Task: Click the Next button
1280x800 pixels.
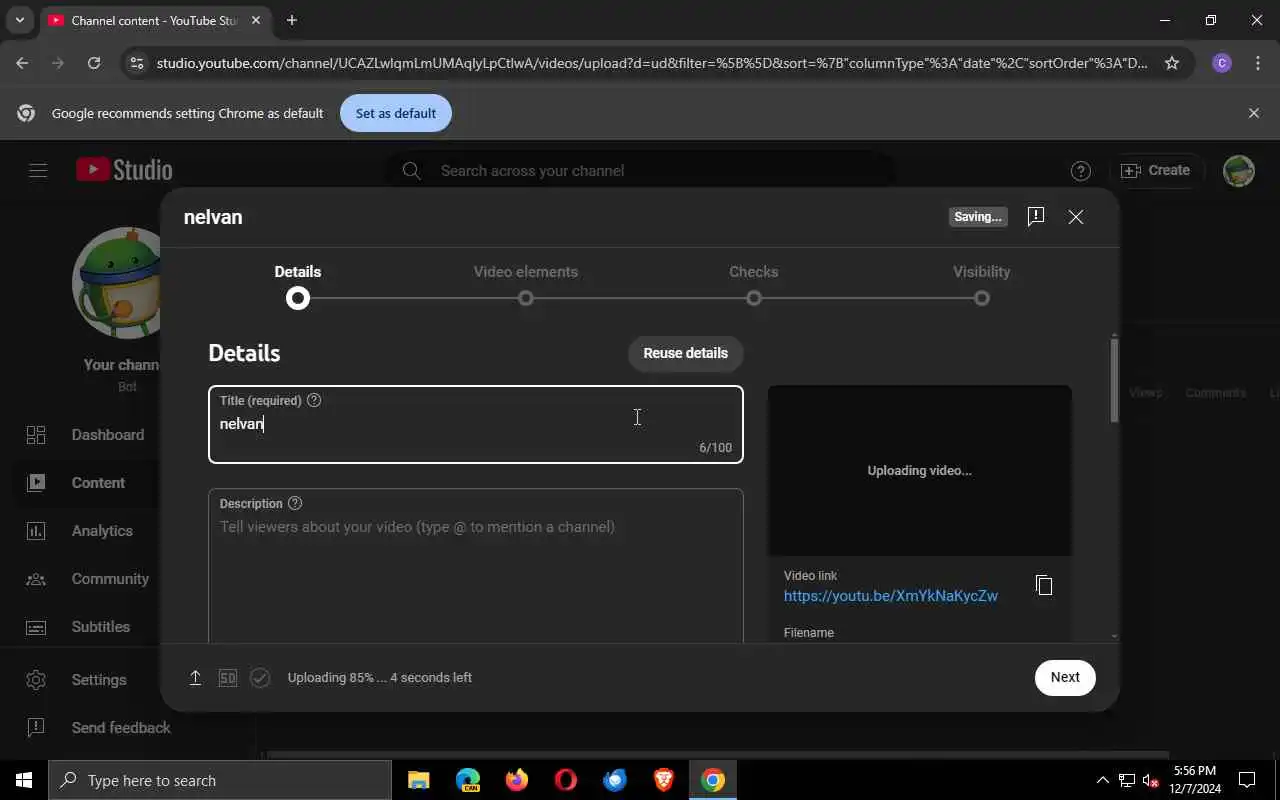Action: click(1065, 678)
